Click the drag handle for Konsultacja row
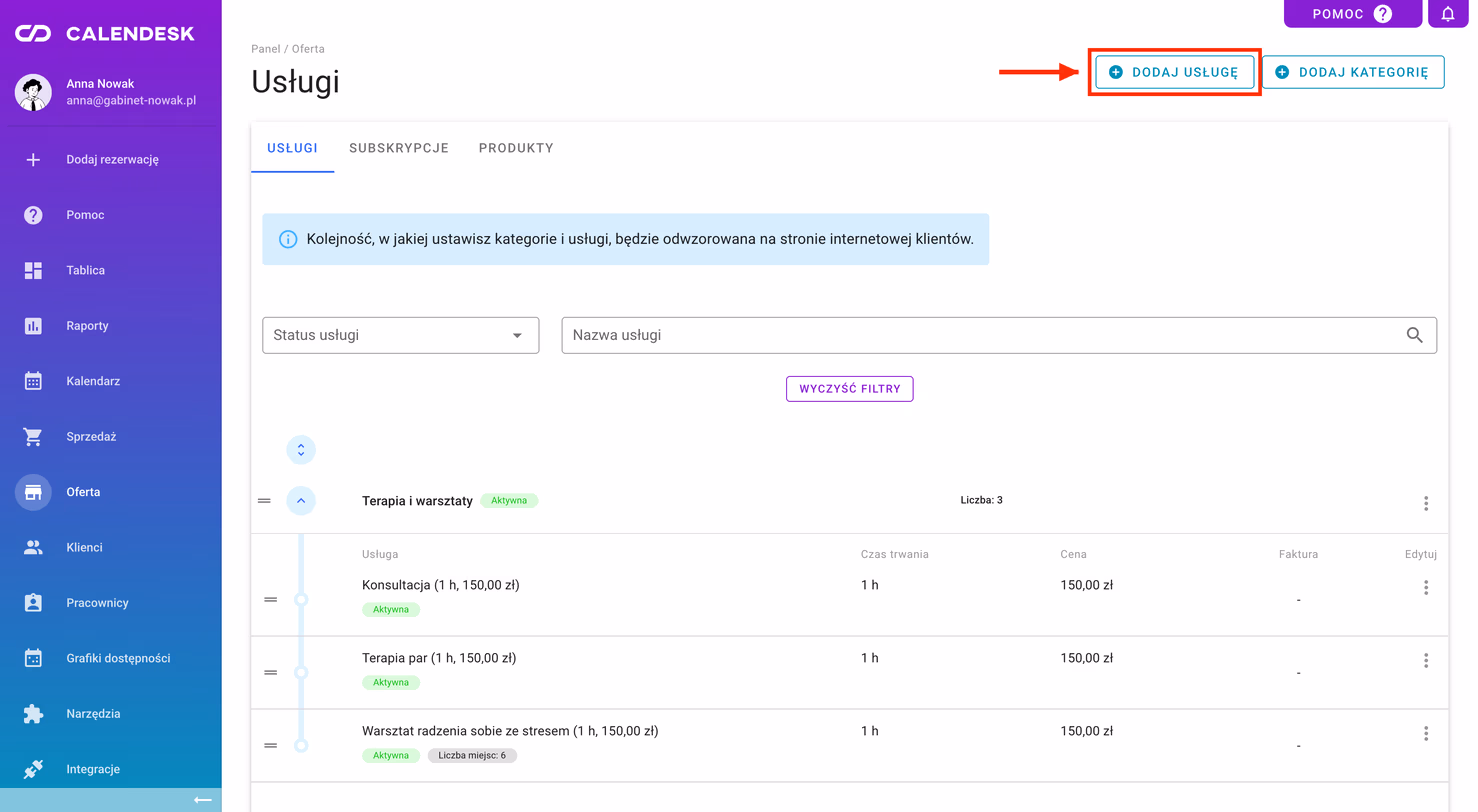 [270, 599]
